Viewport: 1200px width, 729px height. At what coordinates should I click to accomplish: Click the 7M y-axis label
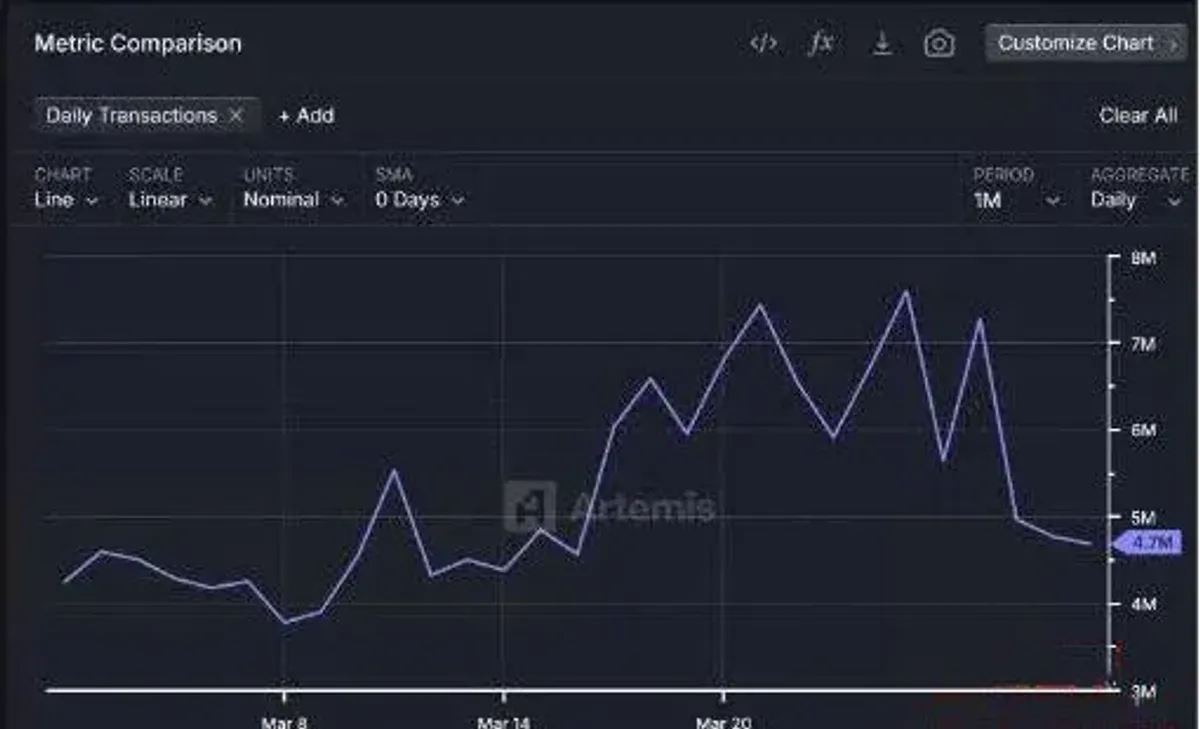coord(1143,344)
